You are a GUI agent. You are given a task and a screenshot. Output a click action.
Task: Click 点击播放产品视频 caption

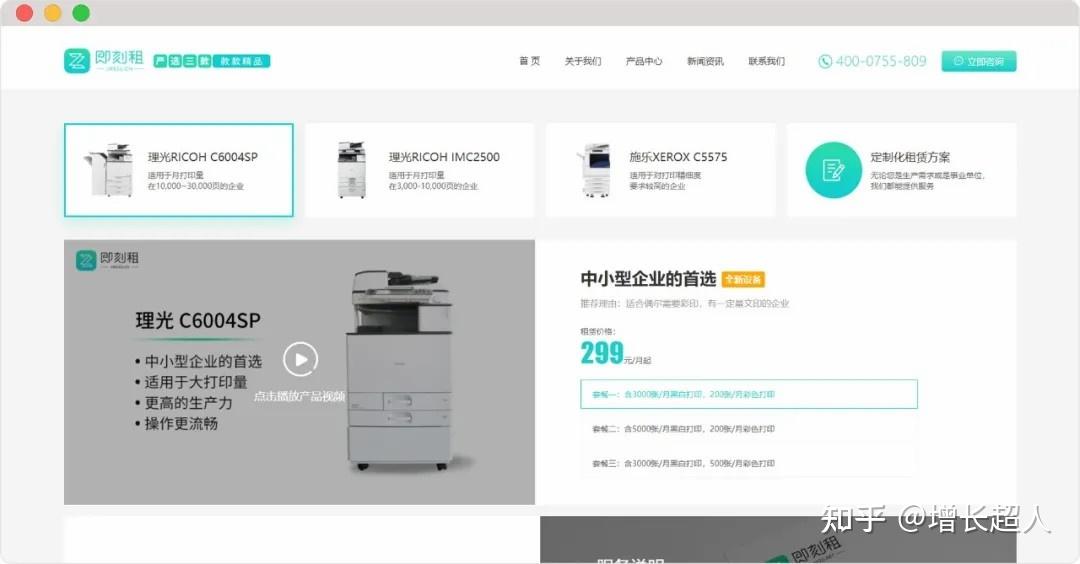pyautogui.click(x=299, y=396)
